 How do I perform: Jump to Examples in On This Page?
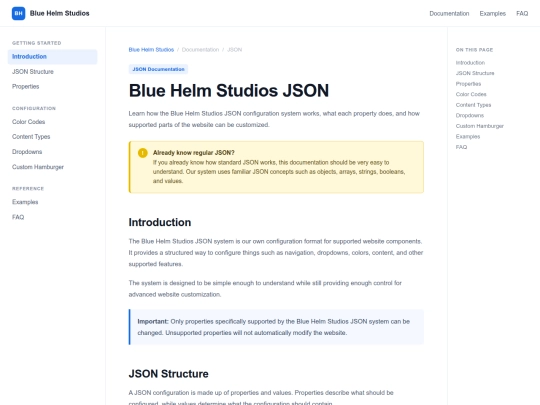pyautogui.click(x=468, y=136)
